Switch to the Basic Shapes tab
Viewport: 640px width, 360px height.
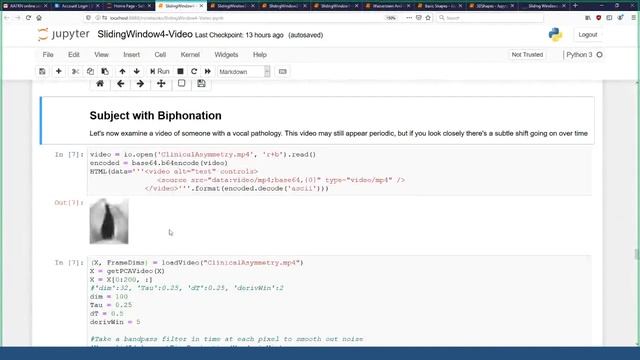(439, 6)
